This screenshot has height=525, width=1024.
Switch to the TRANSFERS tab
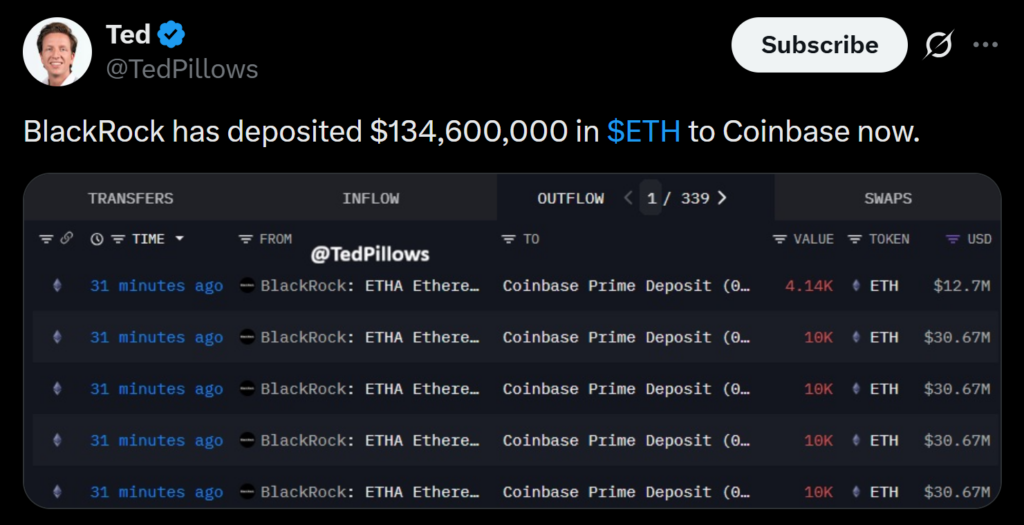(x=130, y=198)
